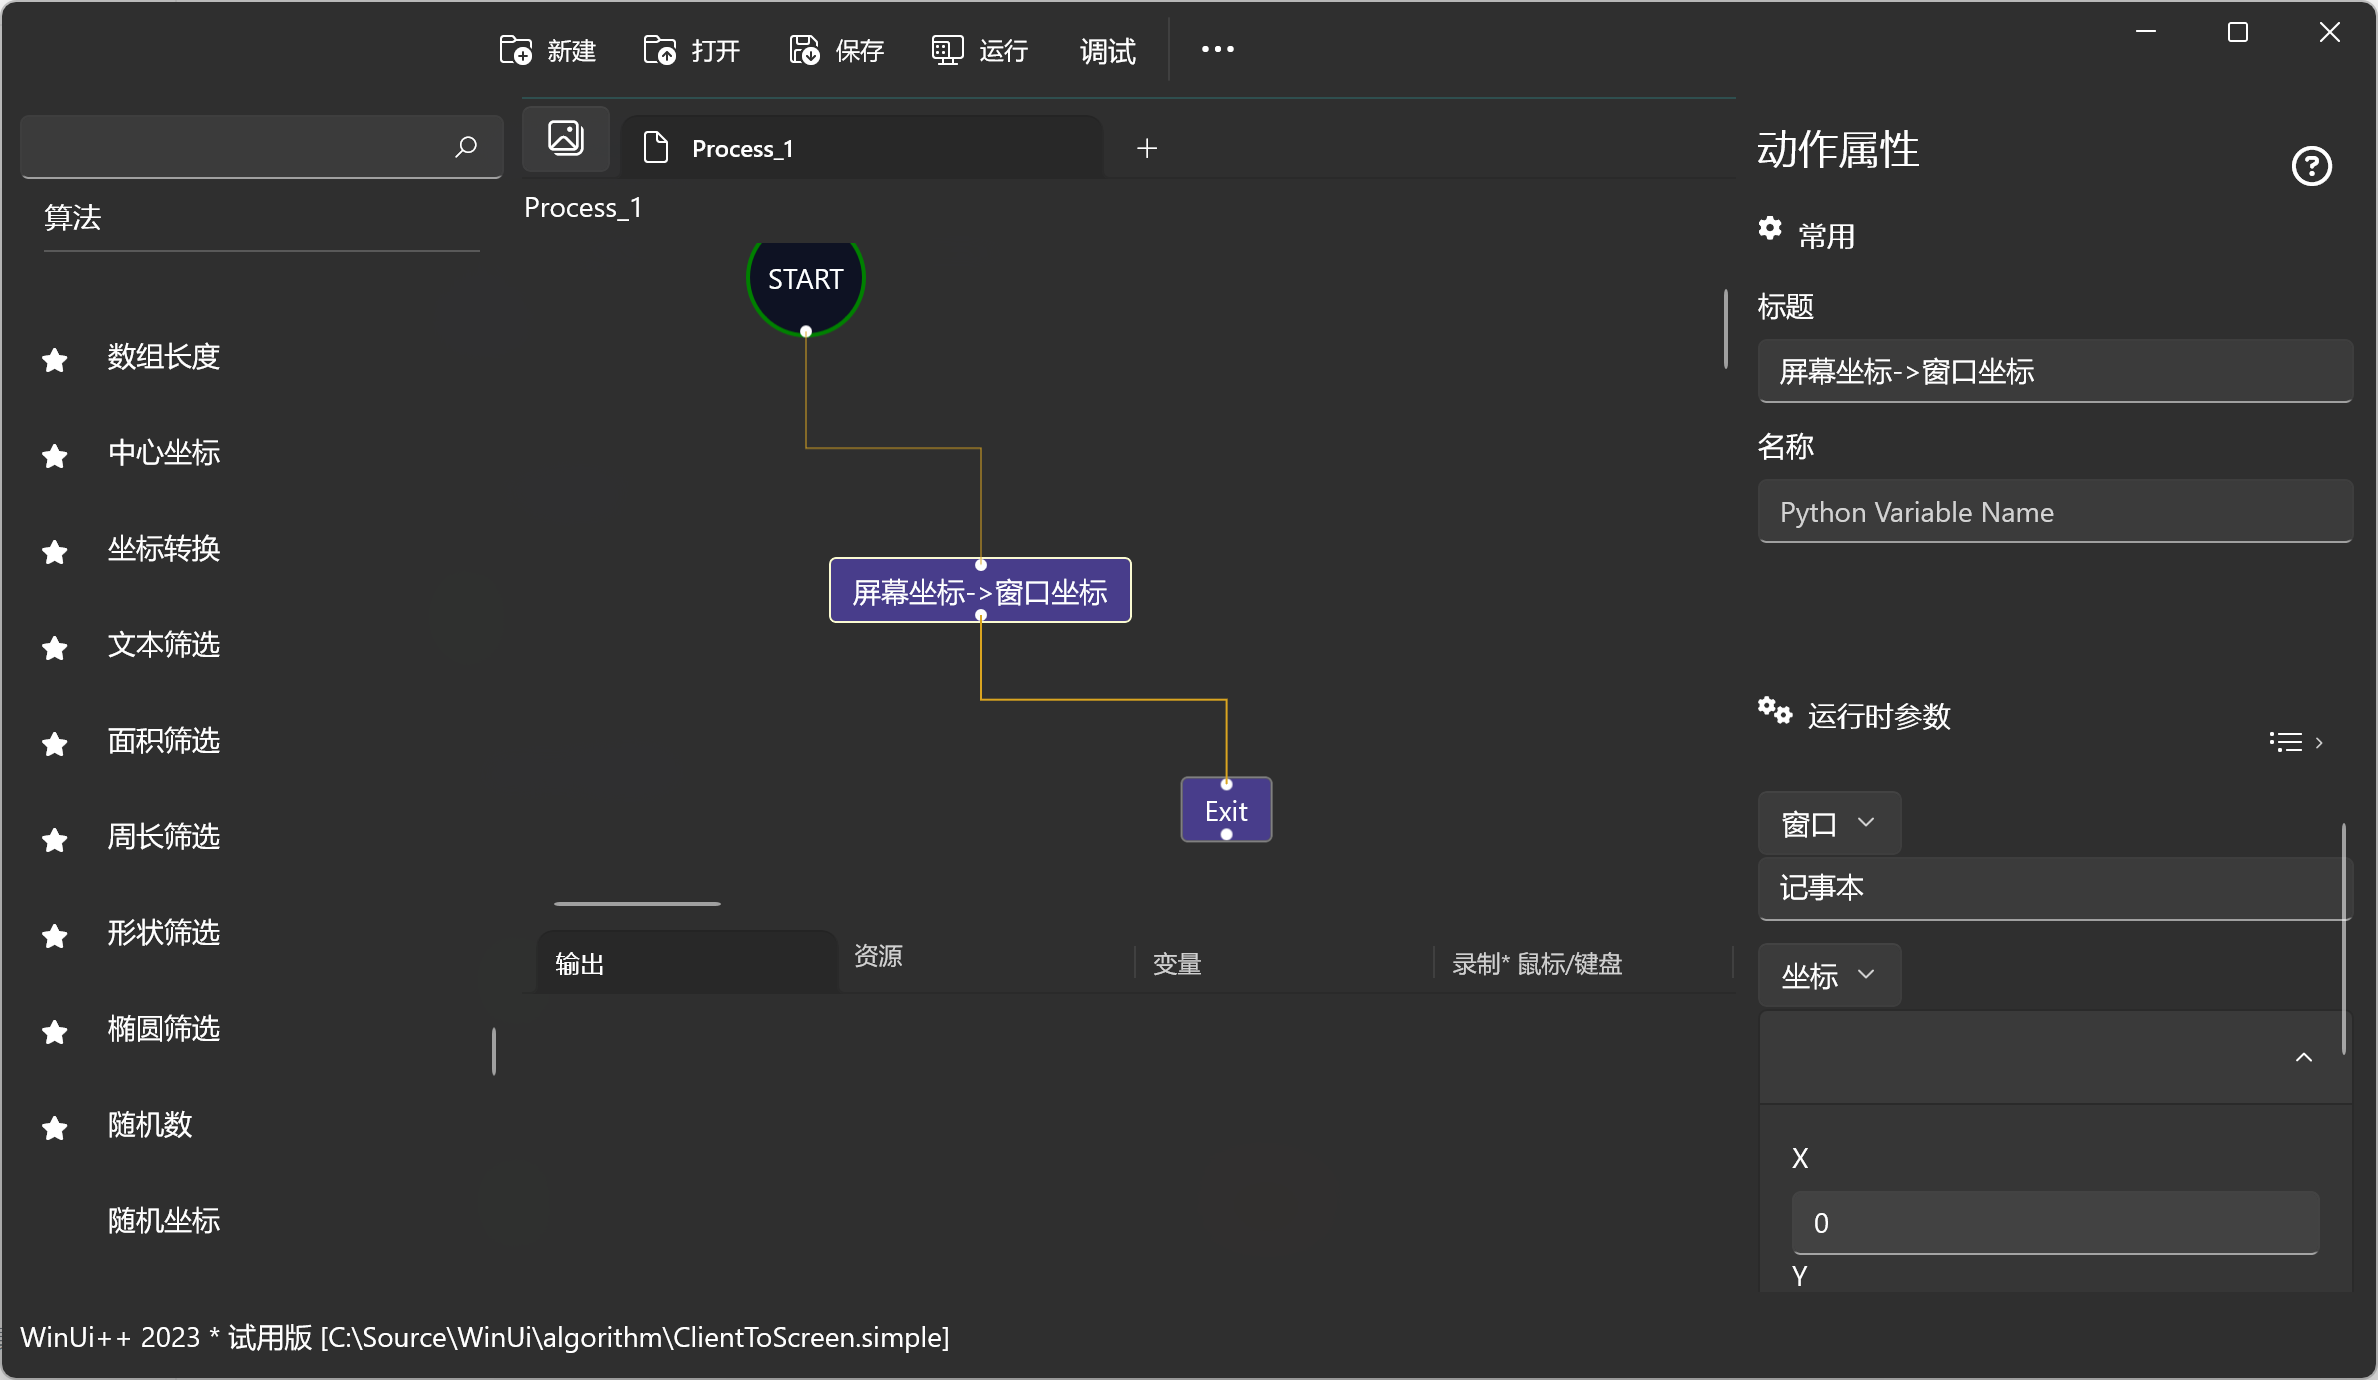Click the New file toolbar icon
Viewport: 2378px width, 1380px height.
click(516, 50)
